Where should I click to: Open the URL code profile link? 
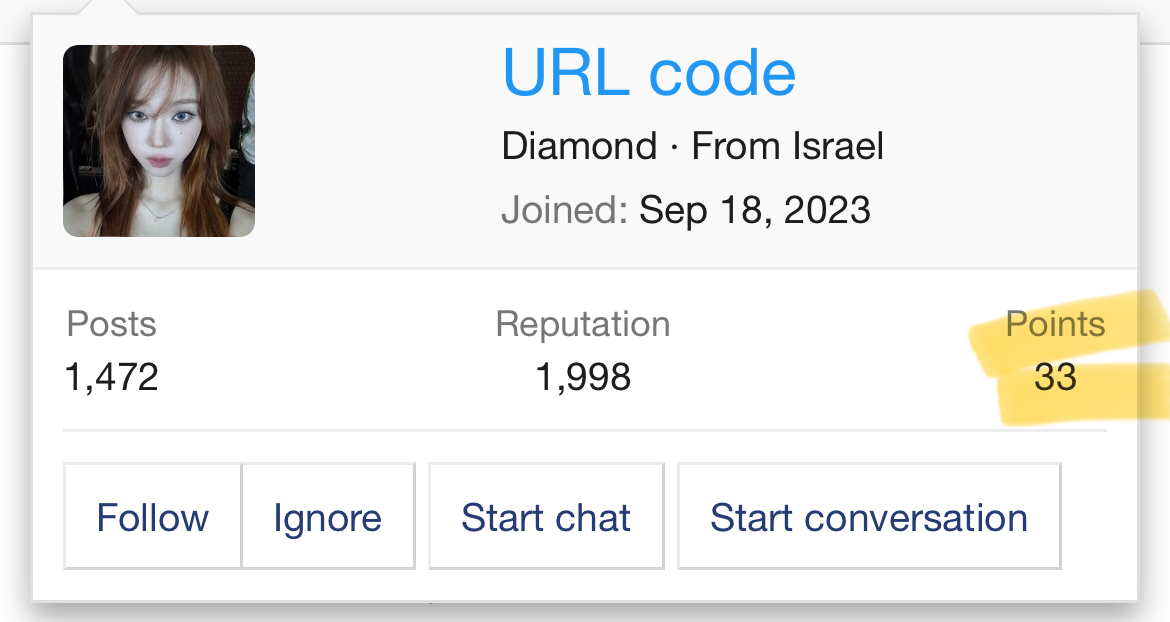tap(648, 73)
